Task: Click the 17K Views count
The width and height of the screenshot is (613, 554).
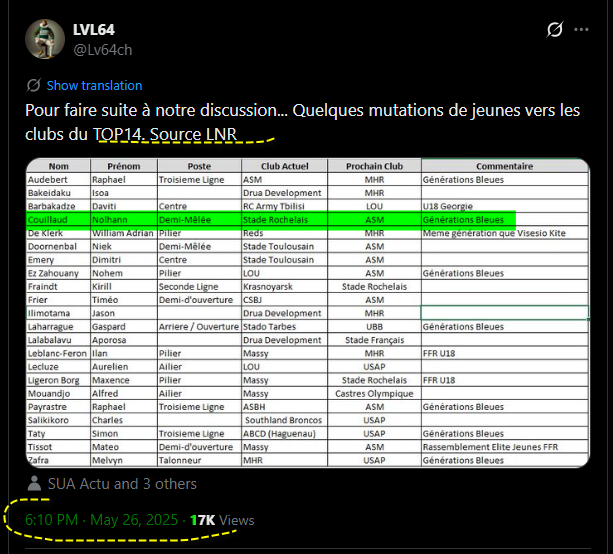Action: [222, 520]
